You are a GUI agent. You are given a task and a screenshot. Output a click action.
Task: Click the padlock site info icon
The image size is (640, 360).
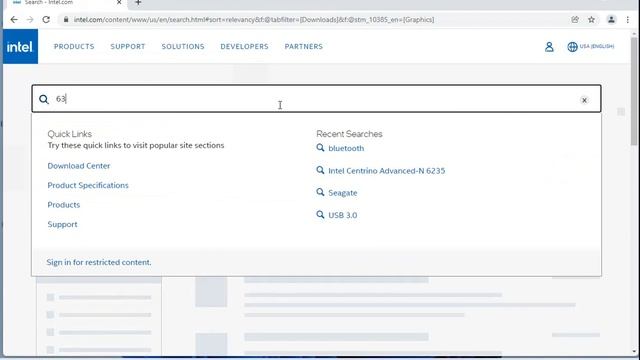[66, 20]
